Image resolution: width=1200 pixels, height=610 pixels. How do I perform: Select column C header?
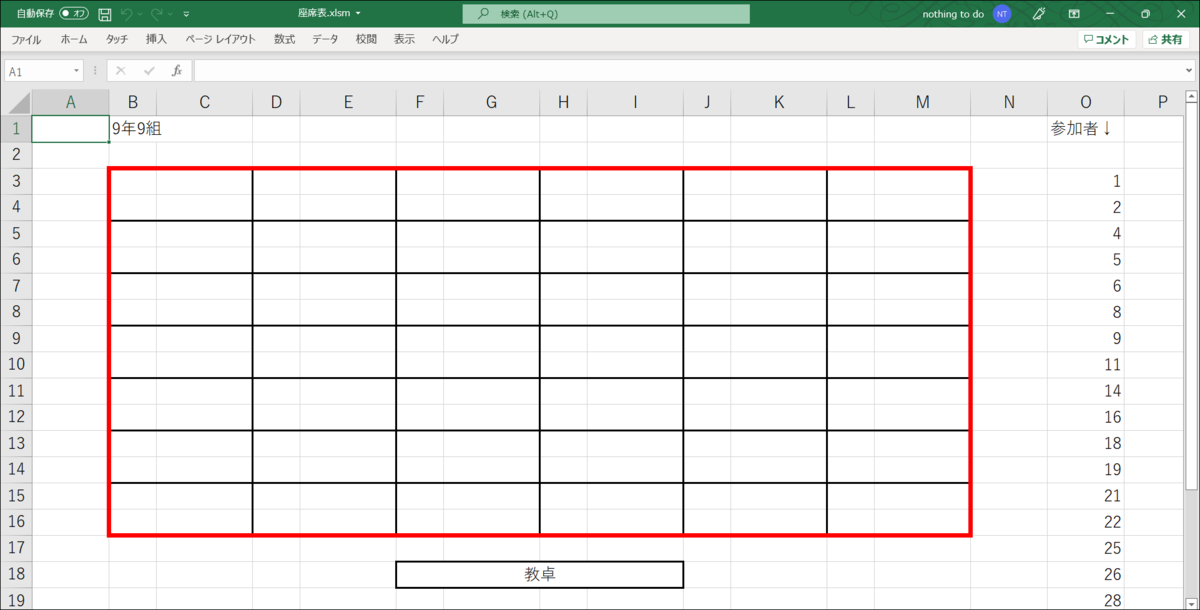coord(204,102)
